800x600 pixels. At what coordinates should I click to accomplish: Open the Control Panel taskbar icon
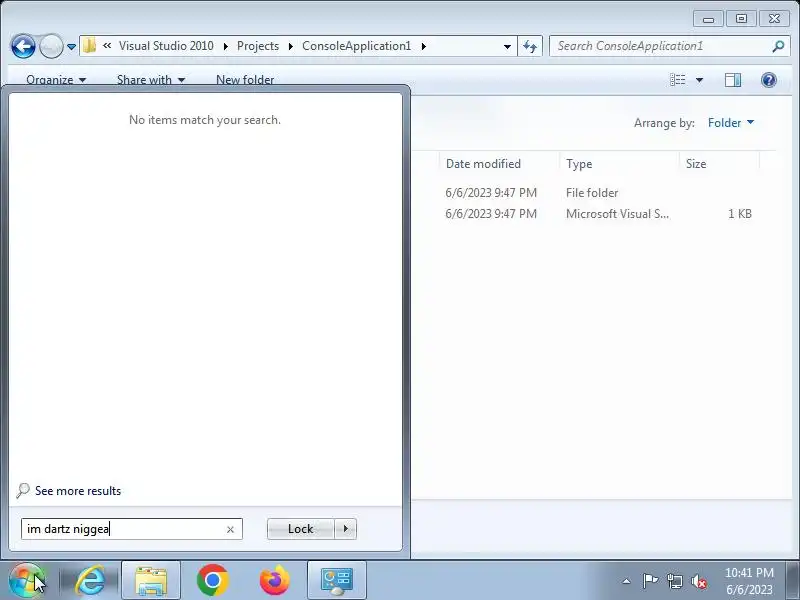337,581
